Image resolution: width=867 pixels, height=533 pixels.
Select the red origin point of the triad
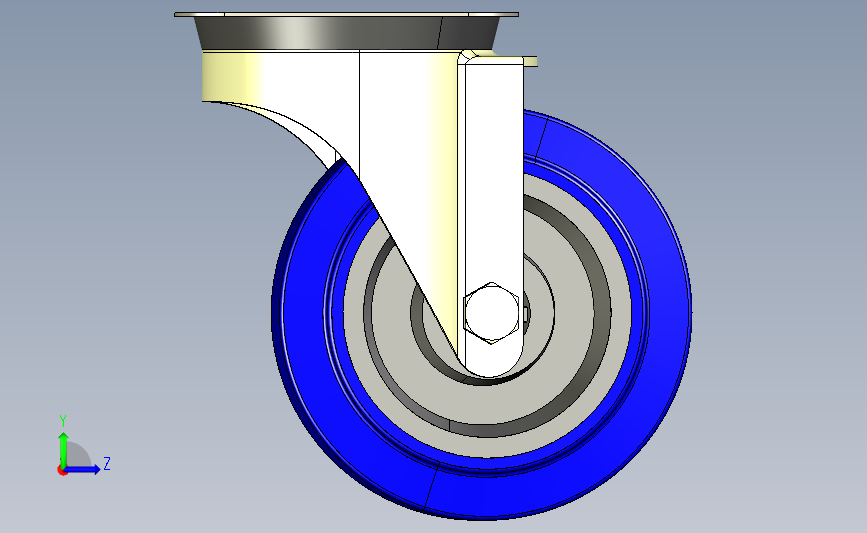pyautogui.click(x=62, y=471)
